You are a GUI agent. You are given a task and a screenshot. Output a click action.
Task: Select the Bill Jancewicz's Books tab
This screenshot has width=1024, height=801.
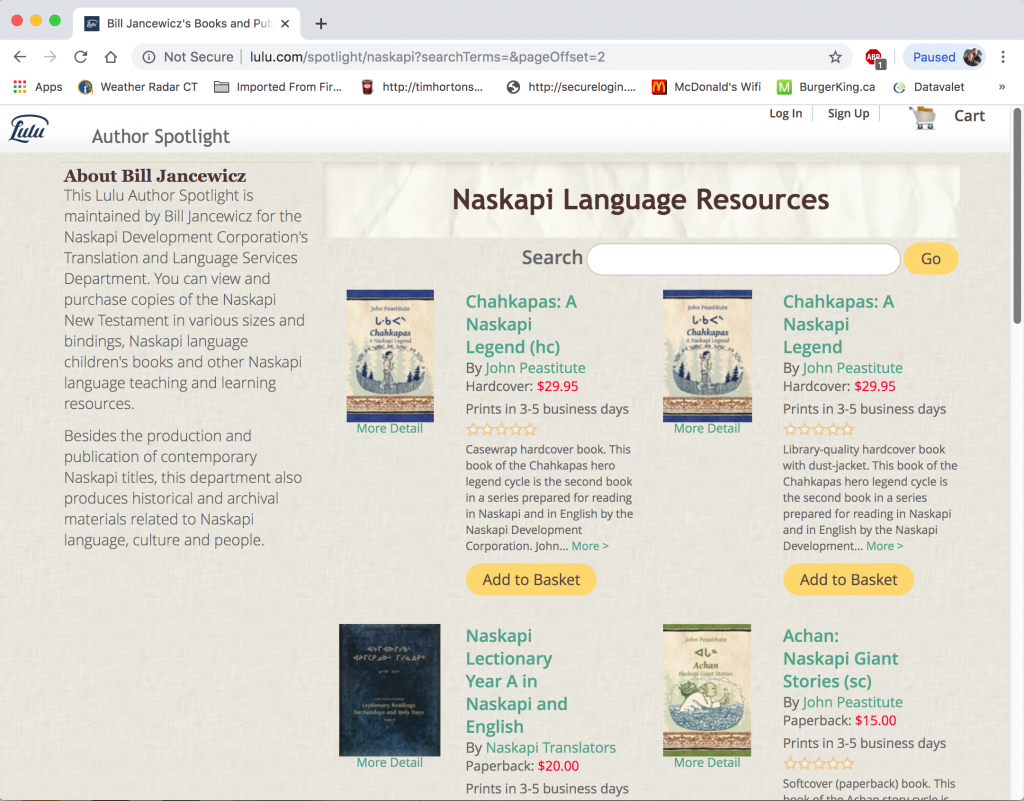[186, 24]
